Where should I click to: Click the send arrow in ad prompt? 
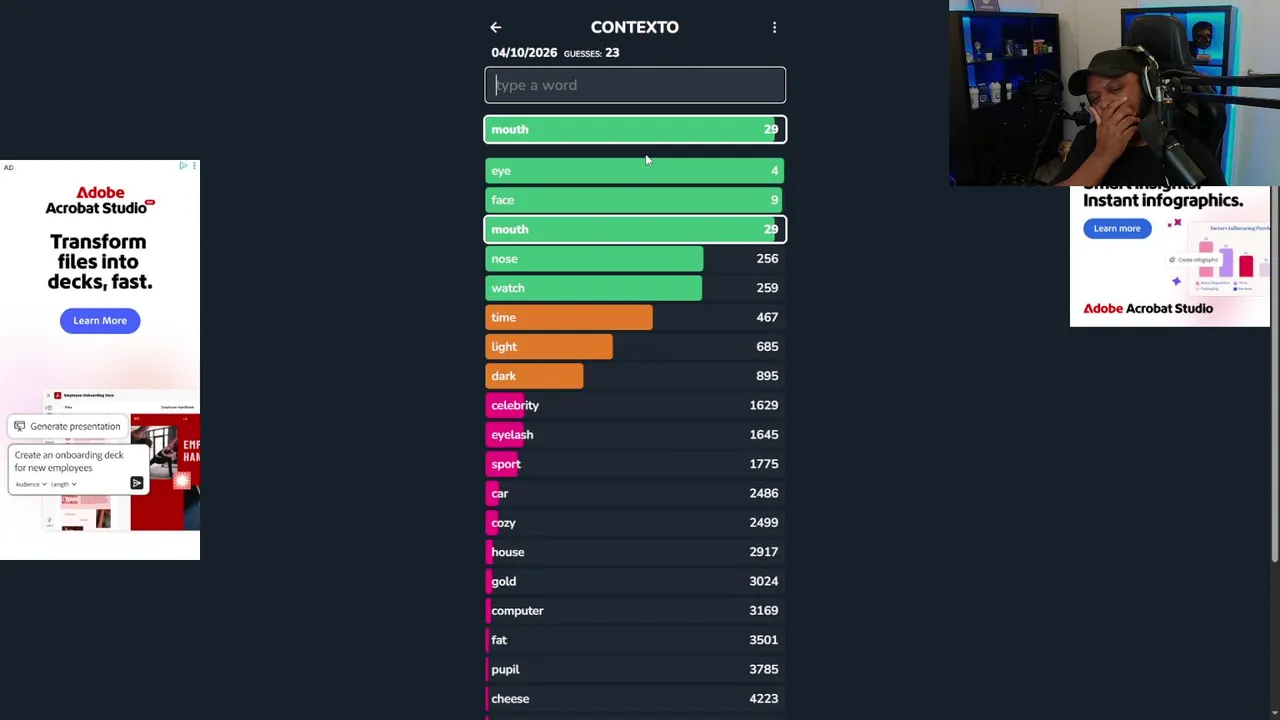coord(137,483)
